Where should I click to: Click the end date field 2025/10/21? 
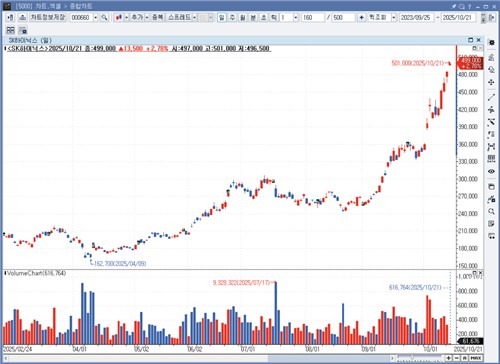coord(459,17)
